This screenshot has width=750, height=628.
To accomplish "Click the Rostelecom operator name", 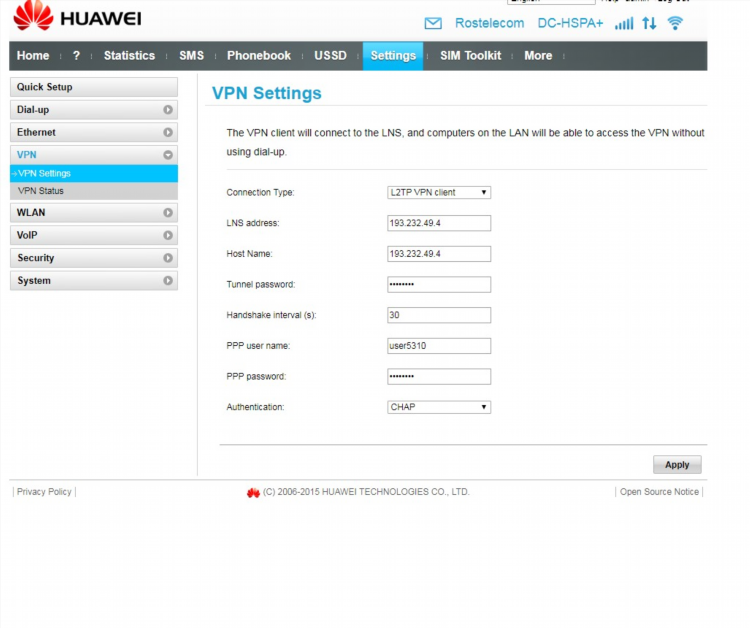I will click(489, 23).
